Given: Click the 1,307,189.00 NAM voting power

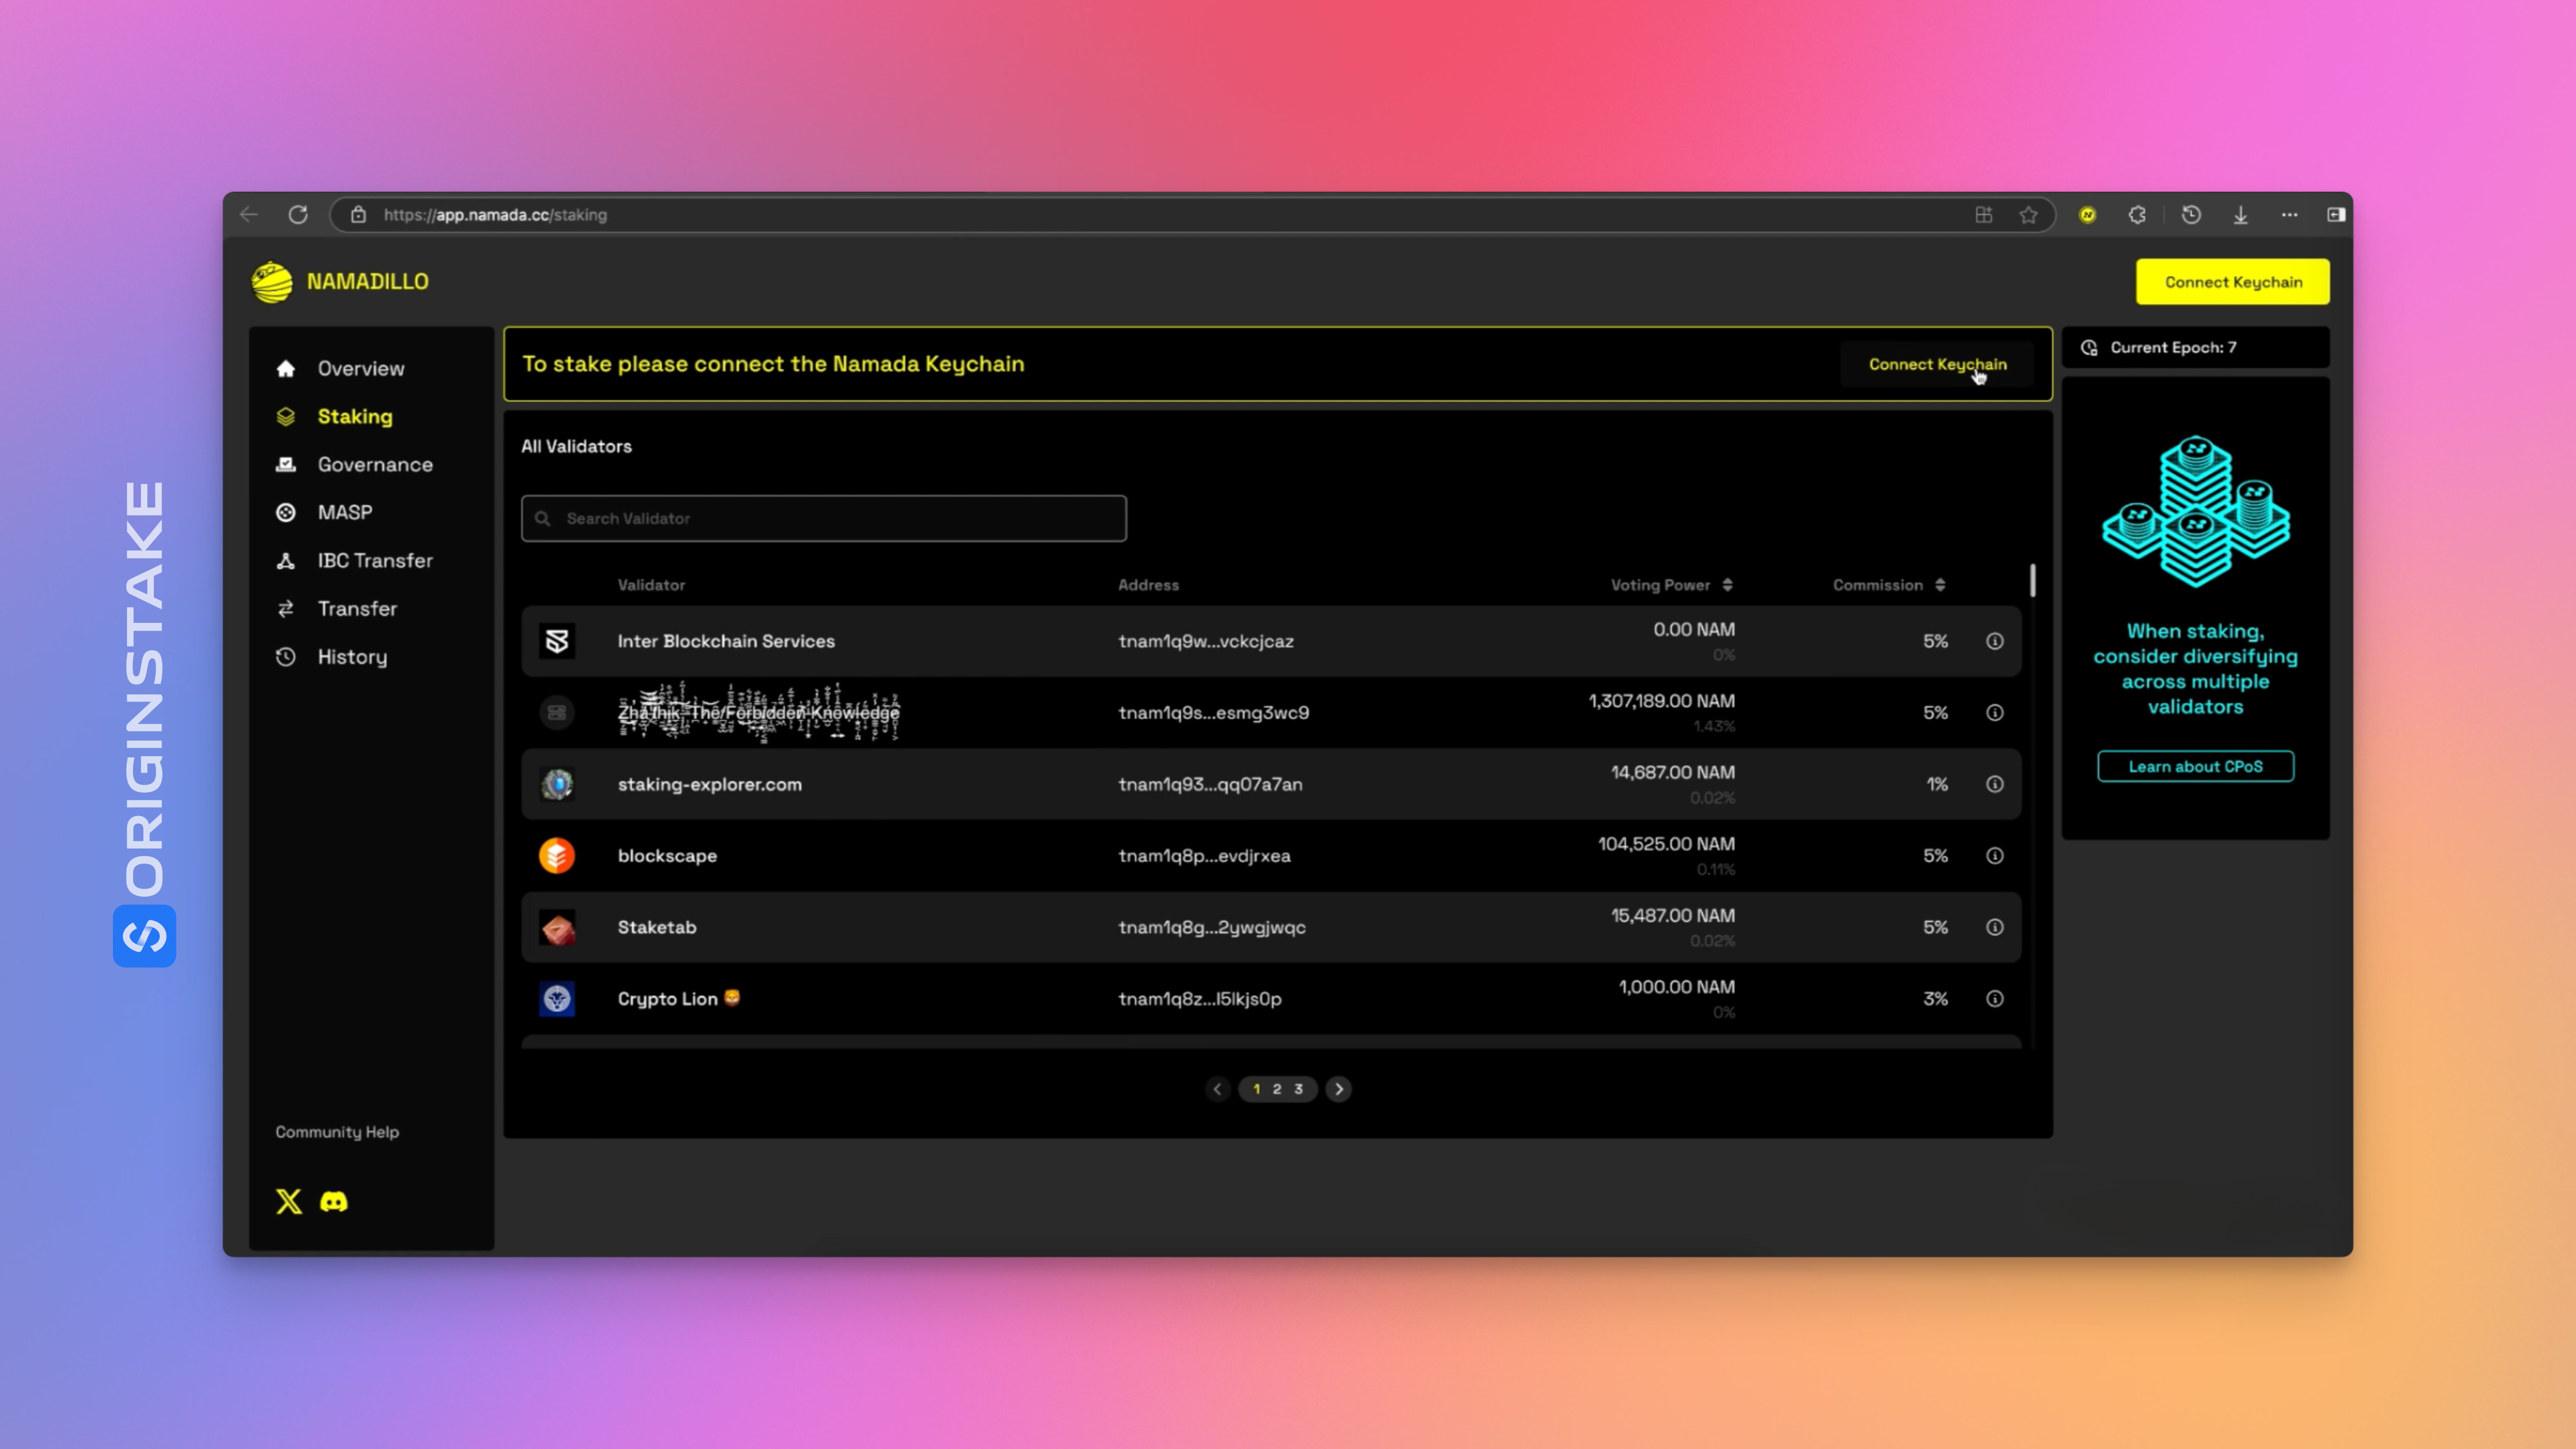Looking at the screenshot, I should 1661,701.
